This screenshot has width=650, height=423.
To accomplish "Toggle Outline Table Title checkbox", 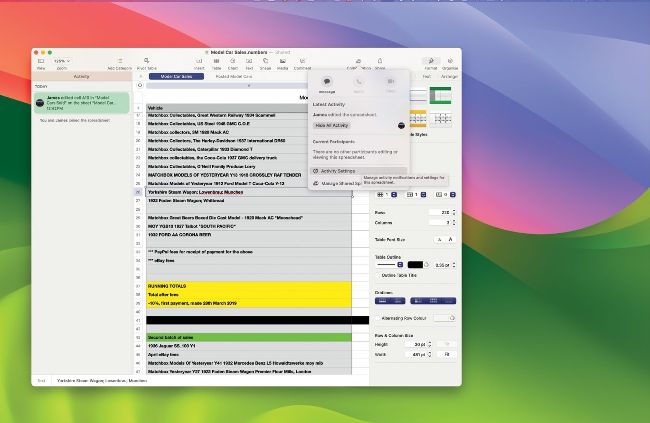I will point(378,275).
